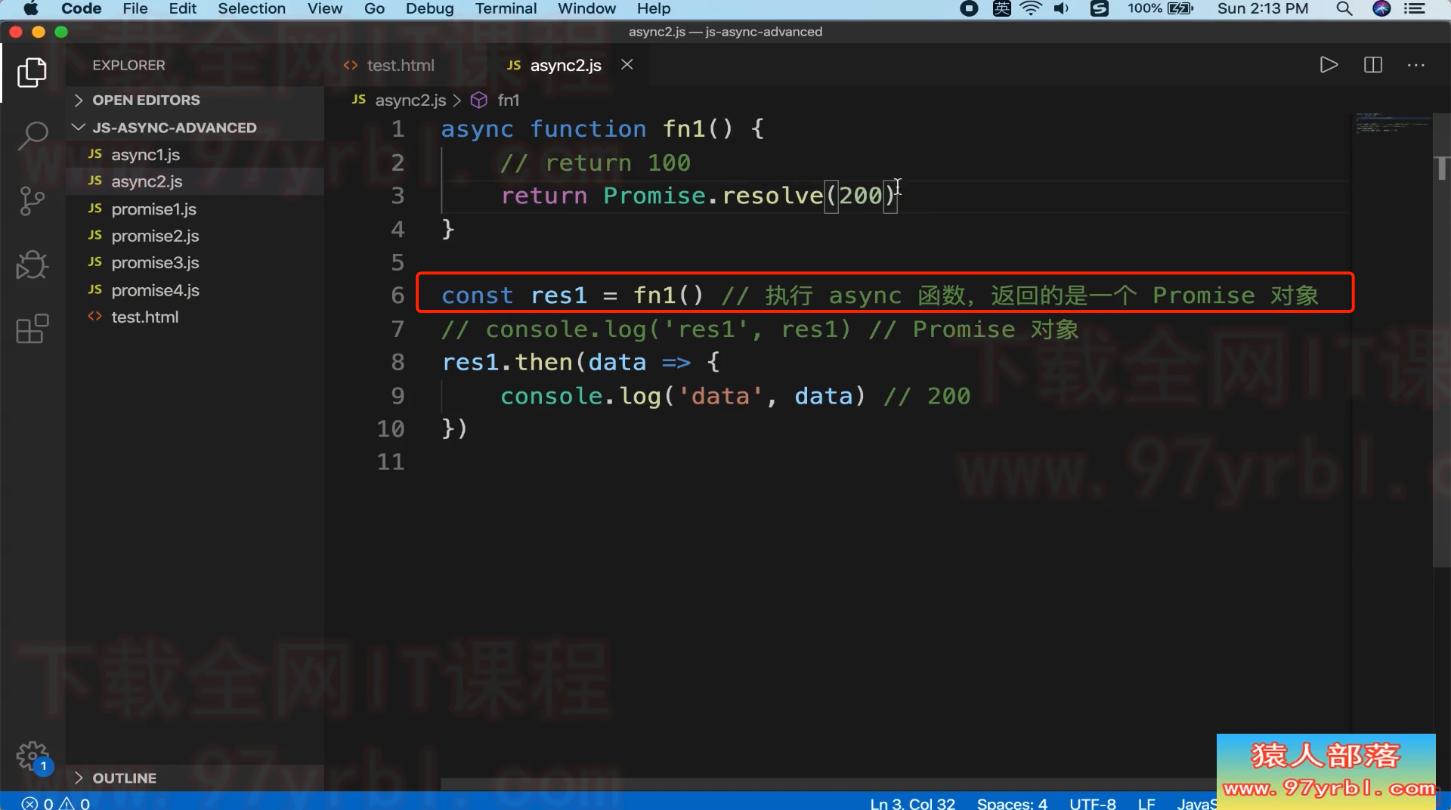This screenshot has width=1451, height=810.
Task: Click the battery 100% indicator
Action: (x=1160, y=9)
